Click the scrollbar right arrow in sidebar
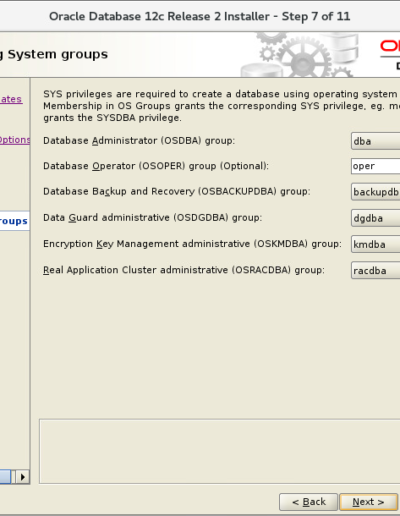Screen dimensions: 400x516 coord(23,477)
